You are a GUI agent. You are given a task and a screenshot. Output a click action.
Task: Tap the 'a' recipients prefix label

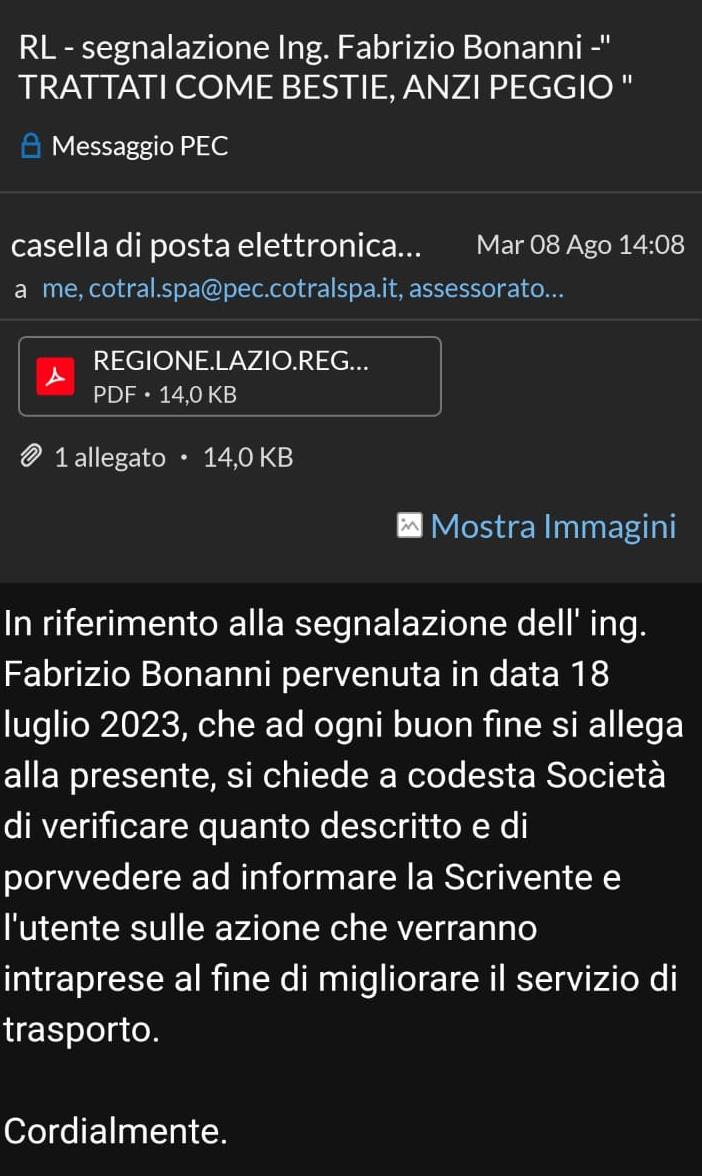pos(21,290)
